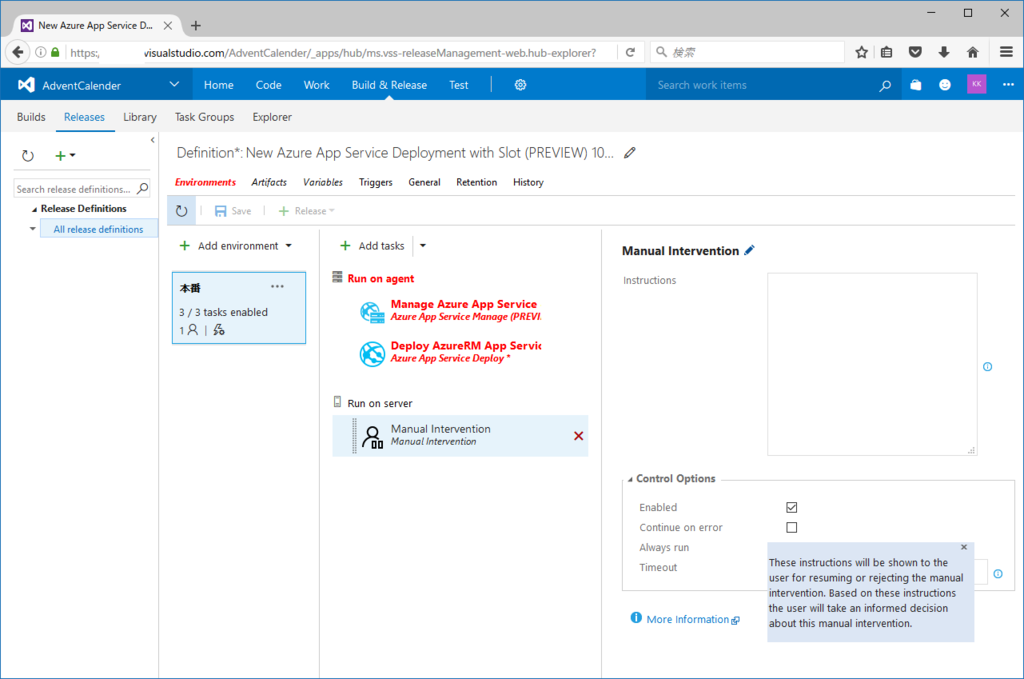Bookmark this page with star icon
The height and width of the screenshot is (679, 1024).
(x=861, y=52)
